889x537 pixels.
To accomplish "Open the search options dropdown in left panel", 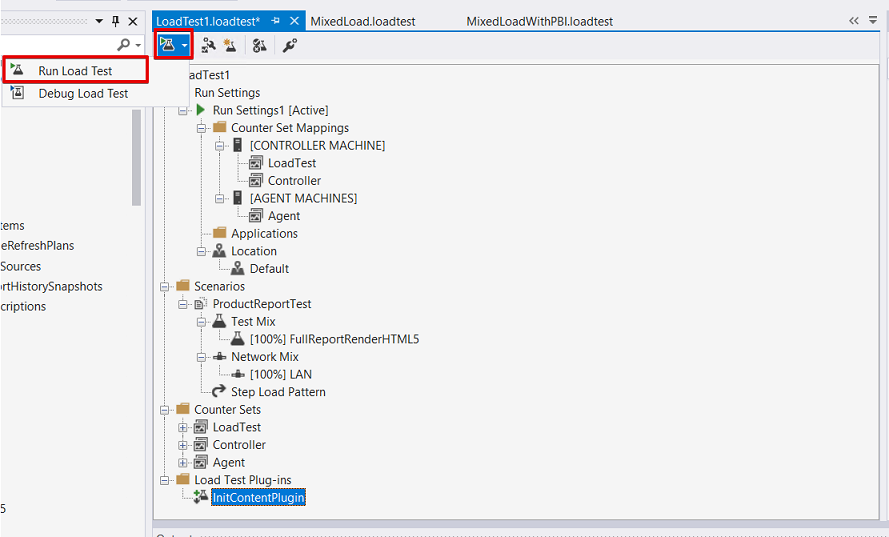I will [x=137, y=45].
